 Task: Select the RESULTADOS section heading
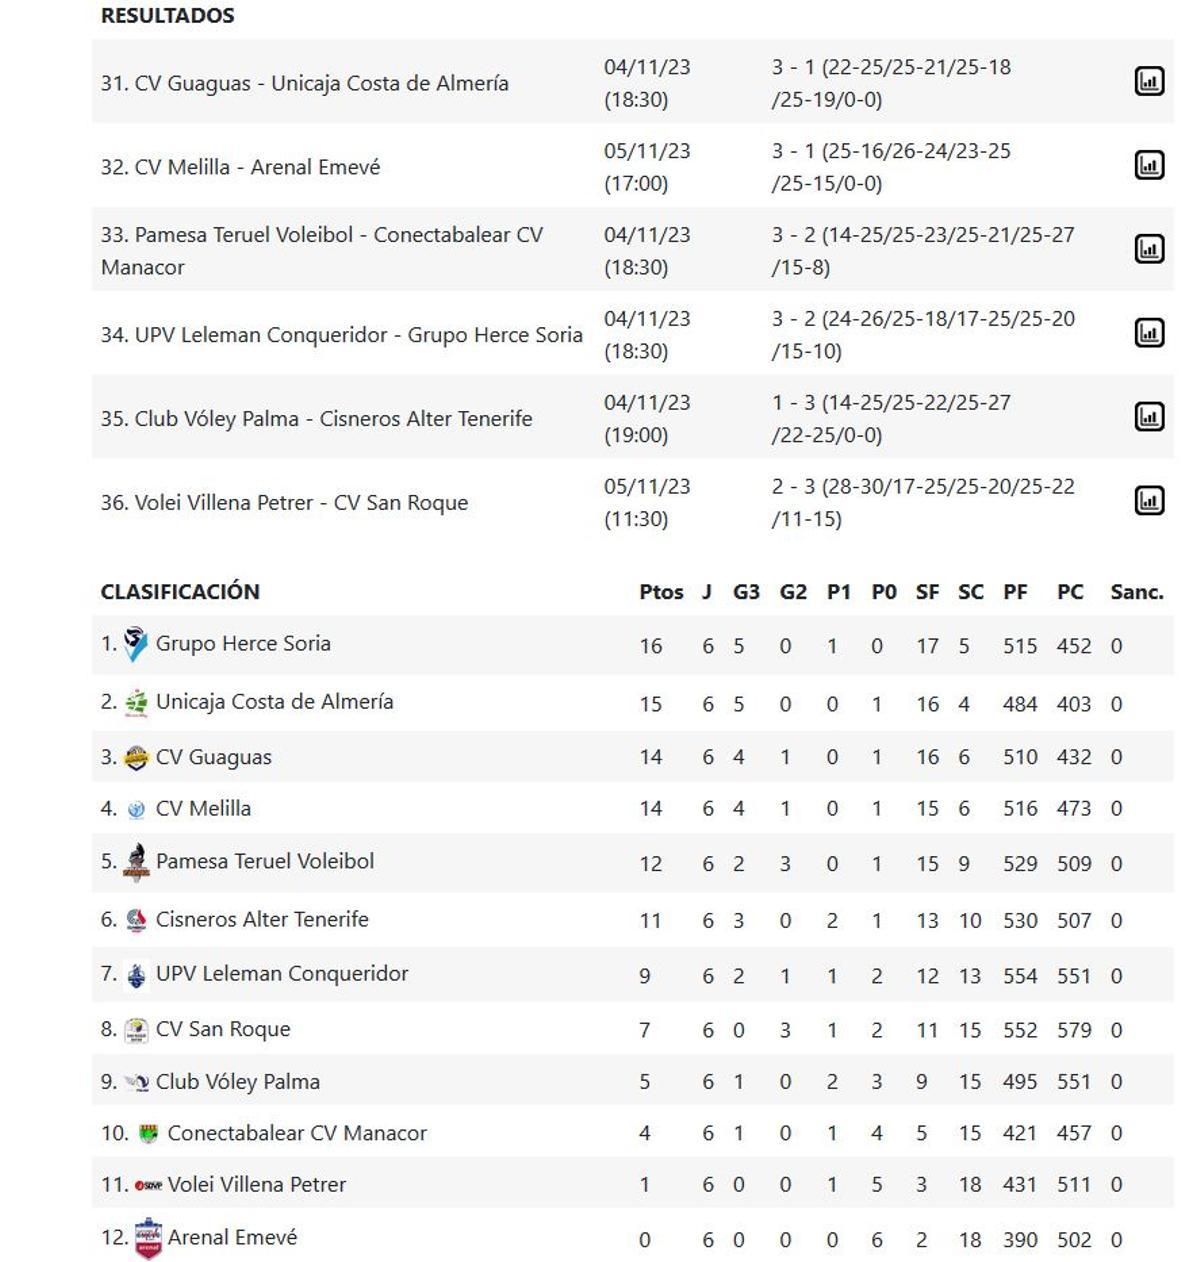166,16
